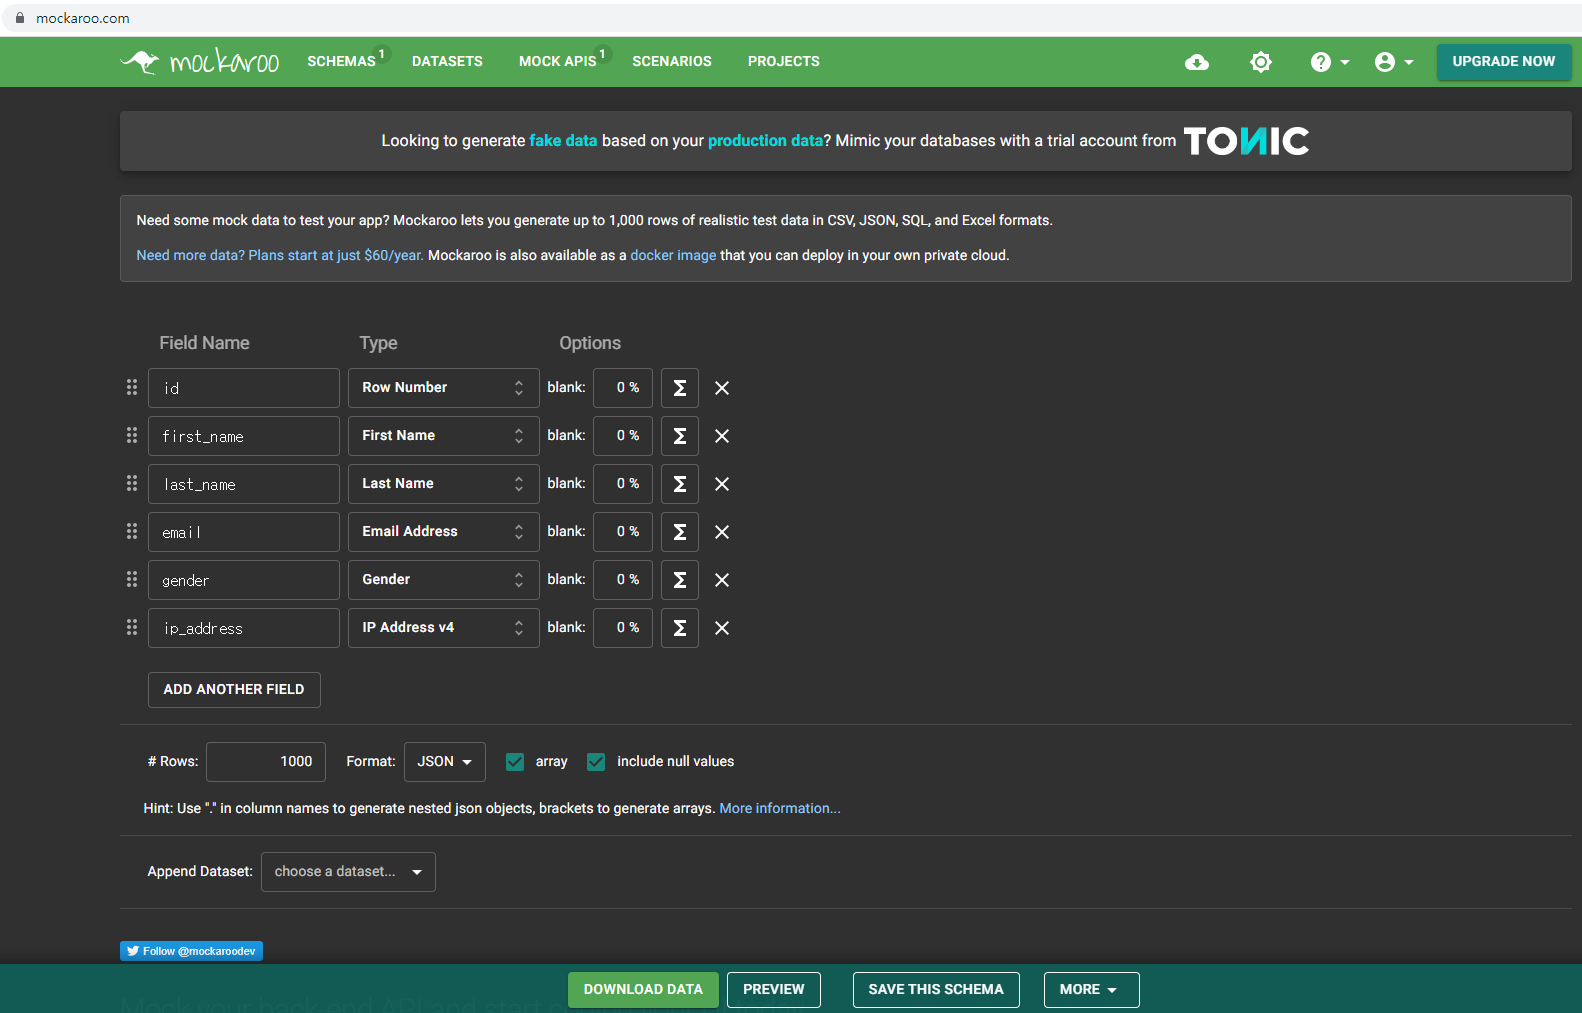Open the JSON format dropdown
1582x1013 pixels.
[x=445, y=762]
